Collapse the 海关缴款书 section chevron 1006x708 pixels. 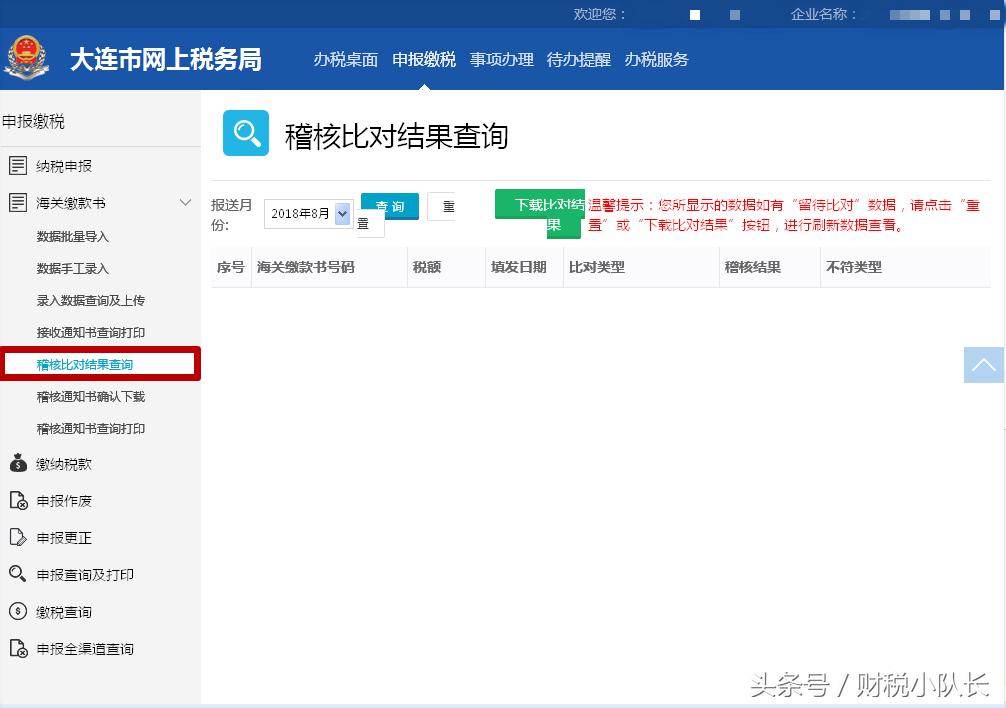pos(184,202)
